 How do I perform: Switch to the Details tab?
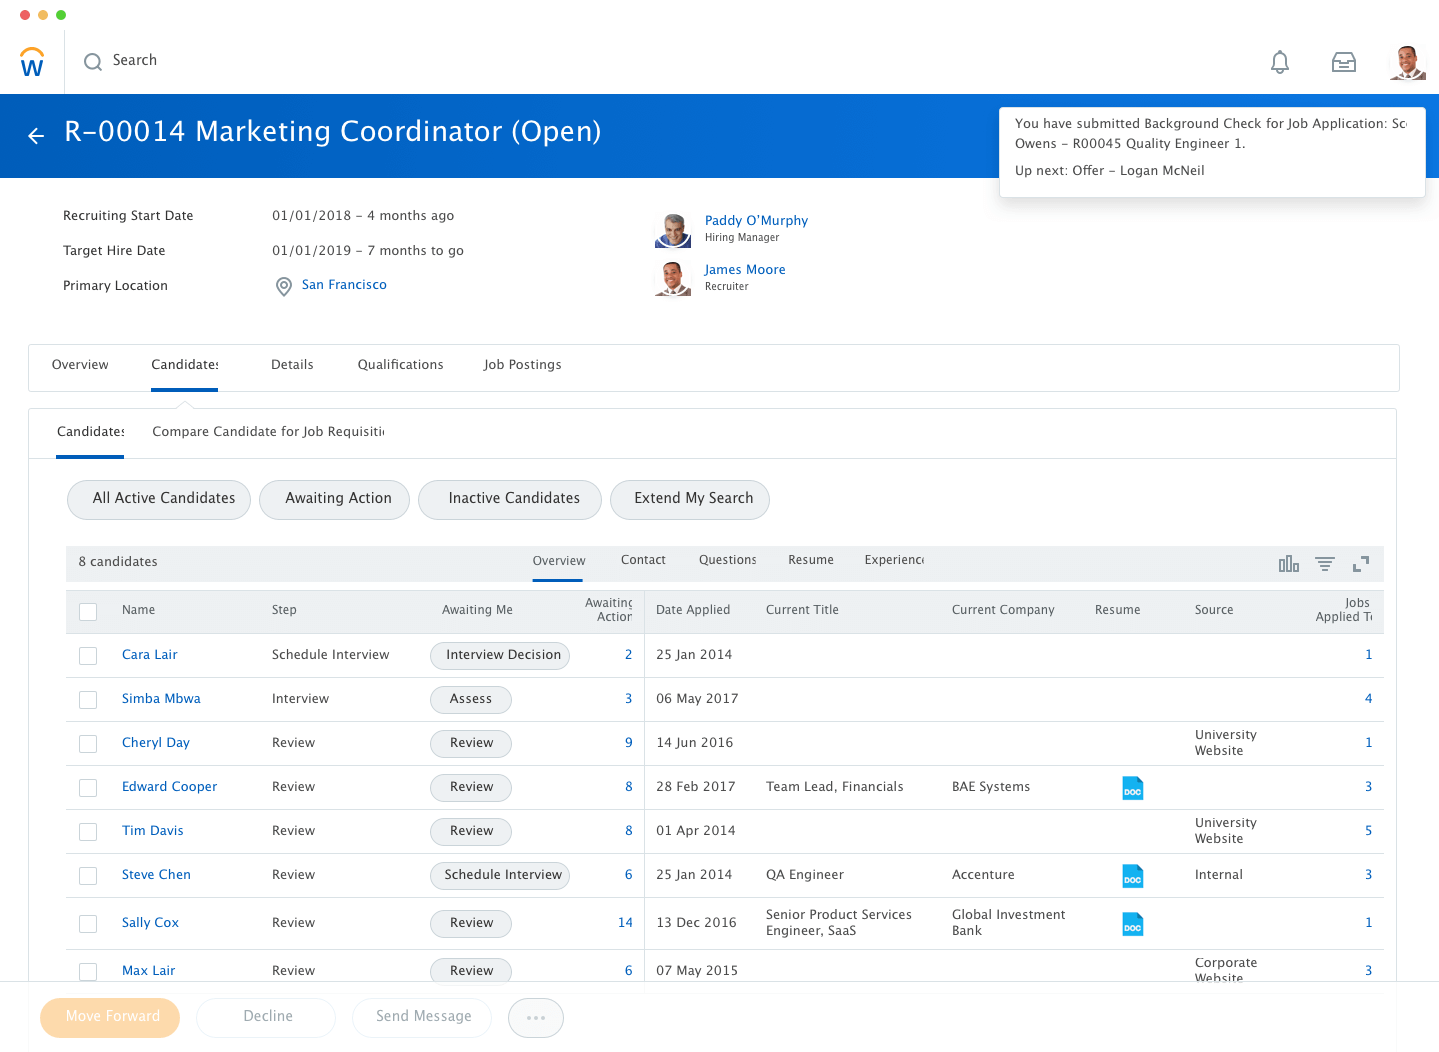pos(292,365)
